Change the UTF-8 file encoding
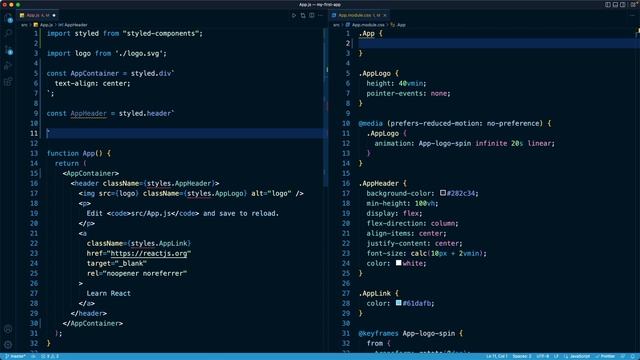 tap(542, 356)
